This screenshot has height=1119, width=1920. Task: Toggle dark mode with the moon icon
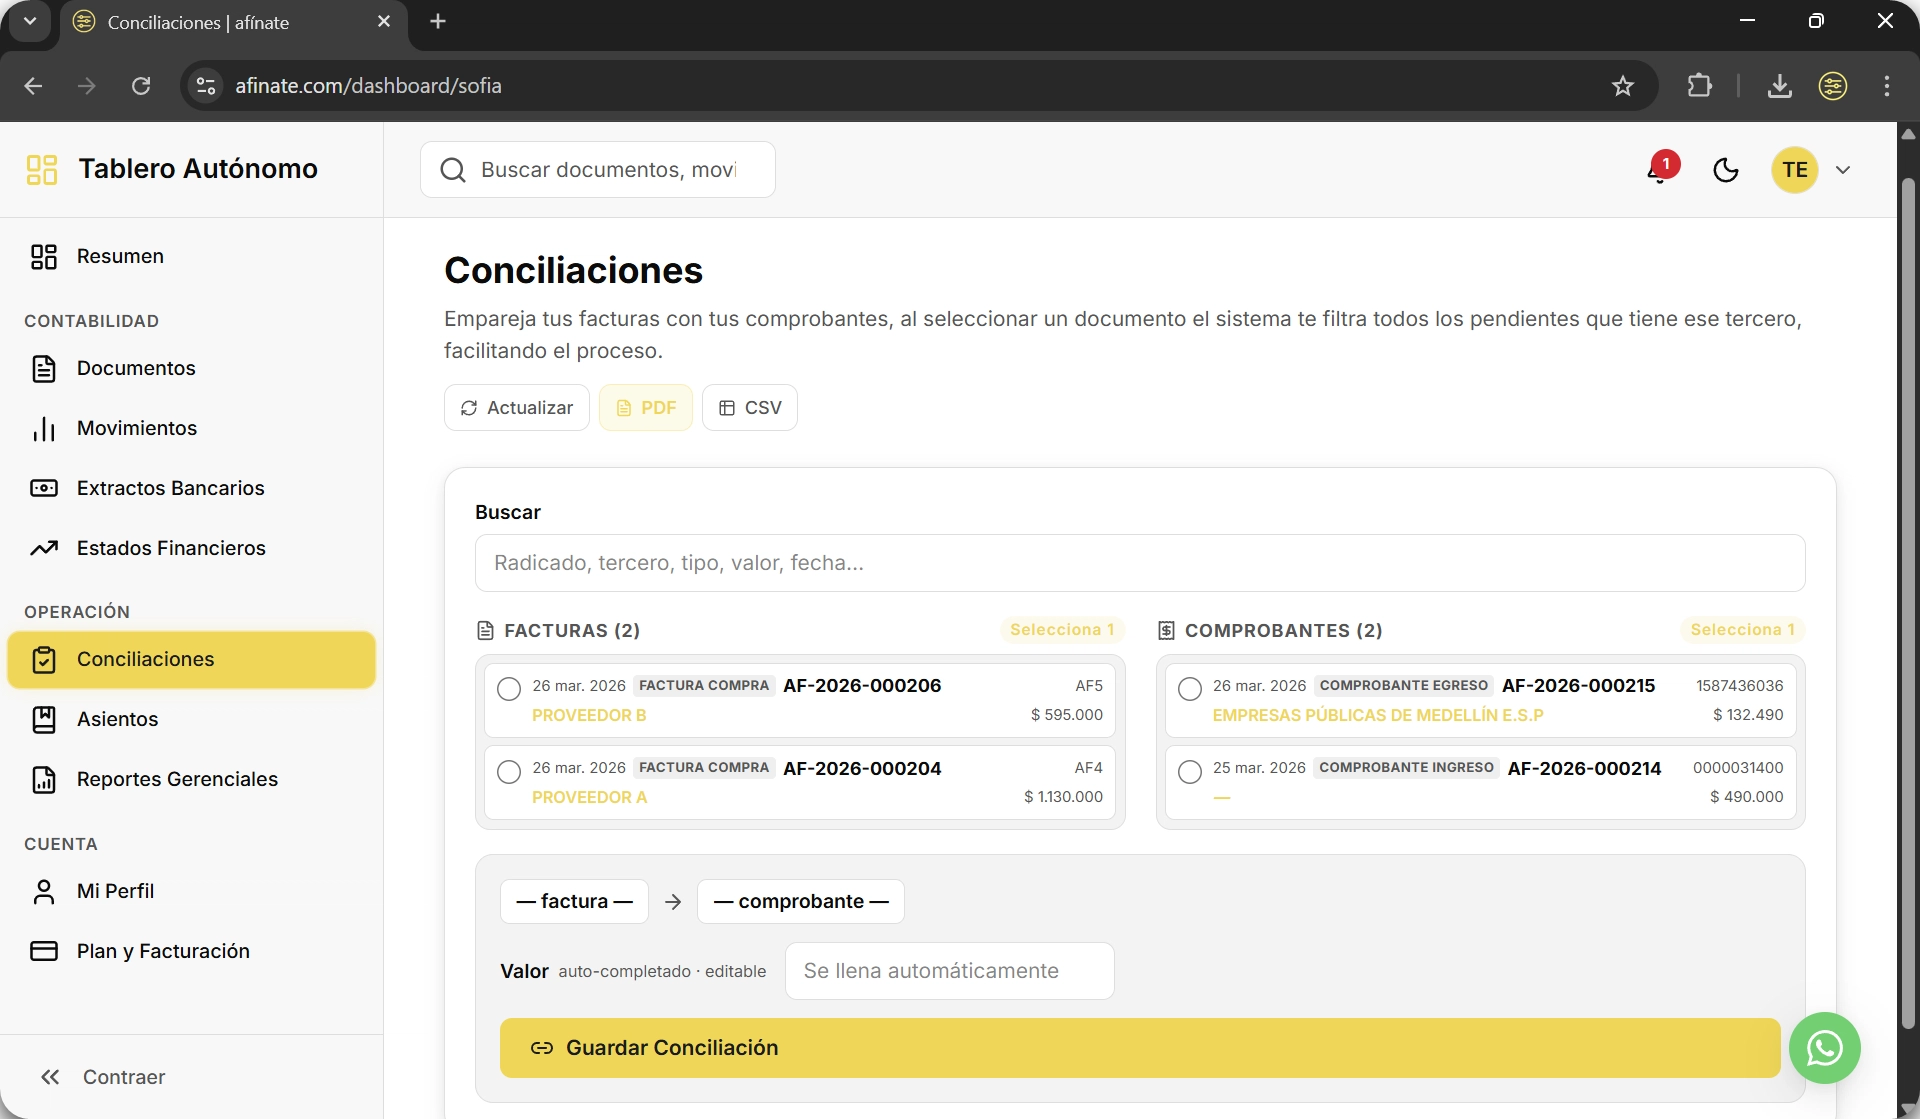pos(1728,170)
